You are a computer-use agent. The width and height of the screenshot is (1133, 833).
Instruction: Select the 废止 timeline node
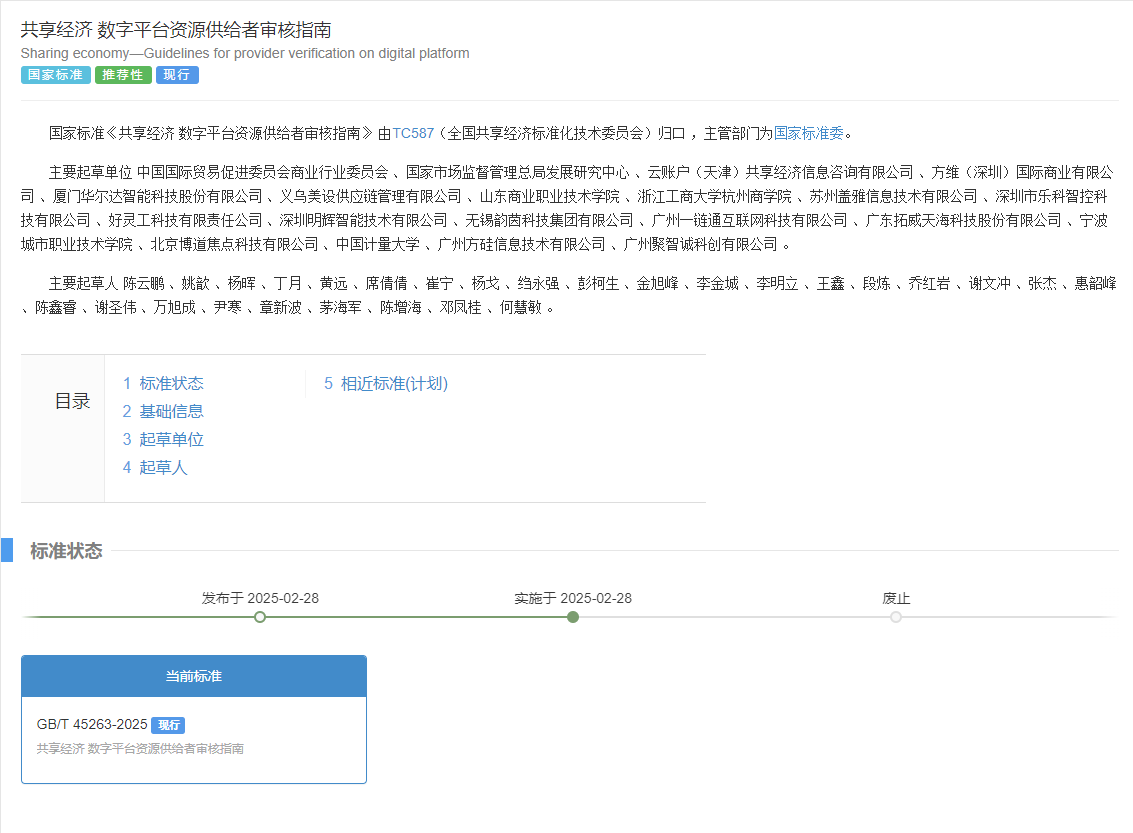click(x=896, y=617)
